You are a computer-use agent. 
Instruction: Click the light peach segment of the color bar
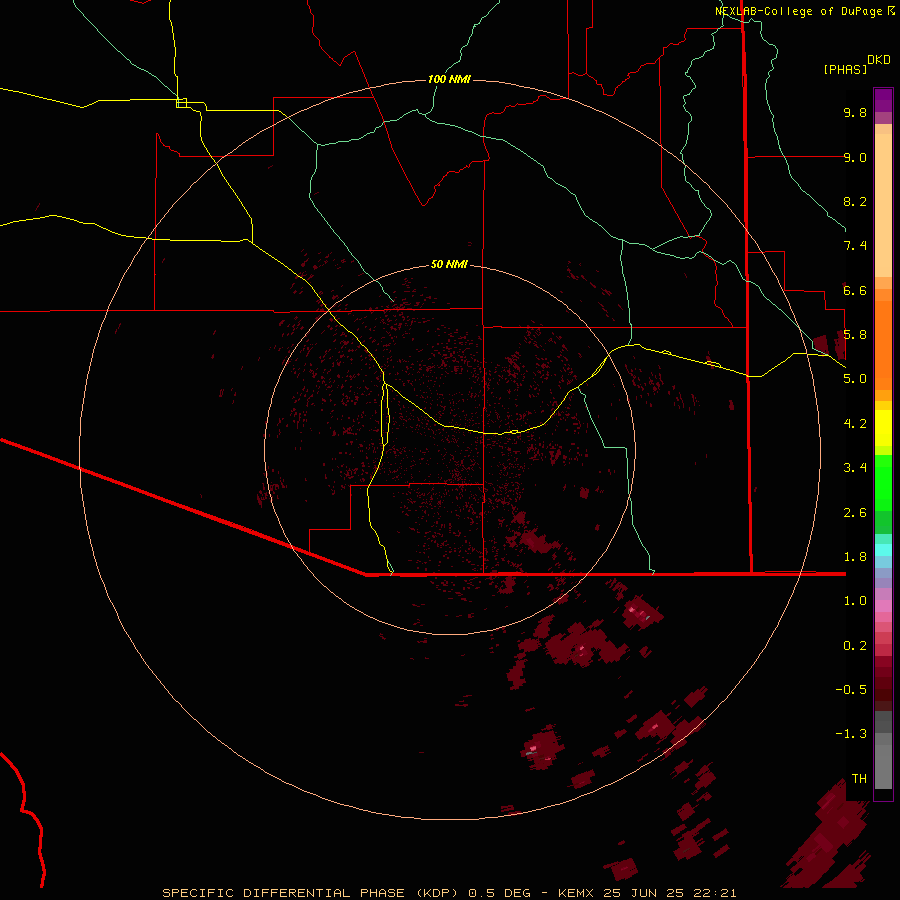point(883,205)
